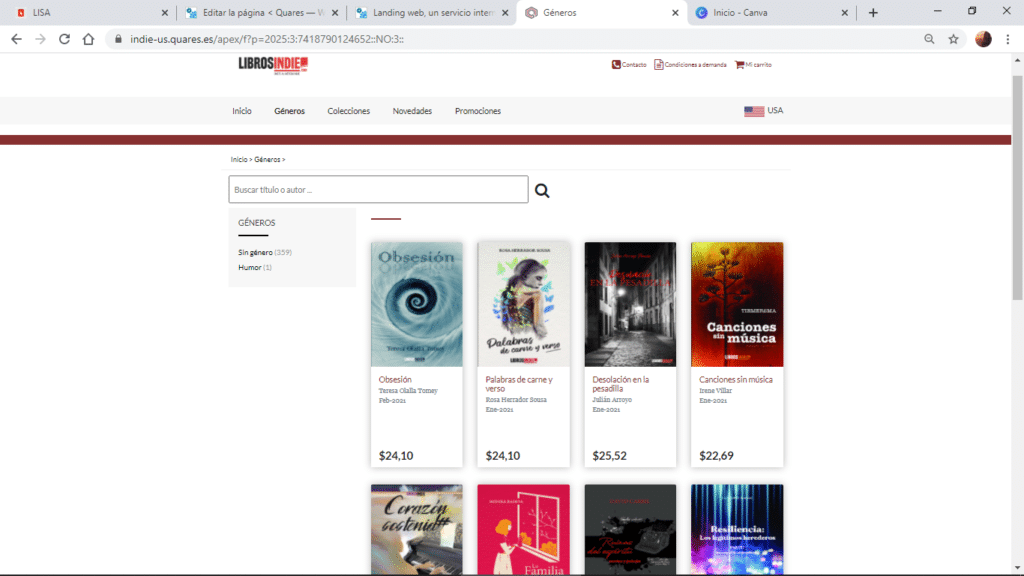
Task: Click the browser back arrow
Action: (x=16, y=39)
